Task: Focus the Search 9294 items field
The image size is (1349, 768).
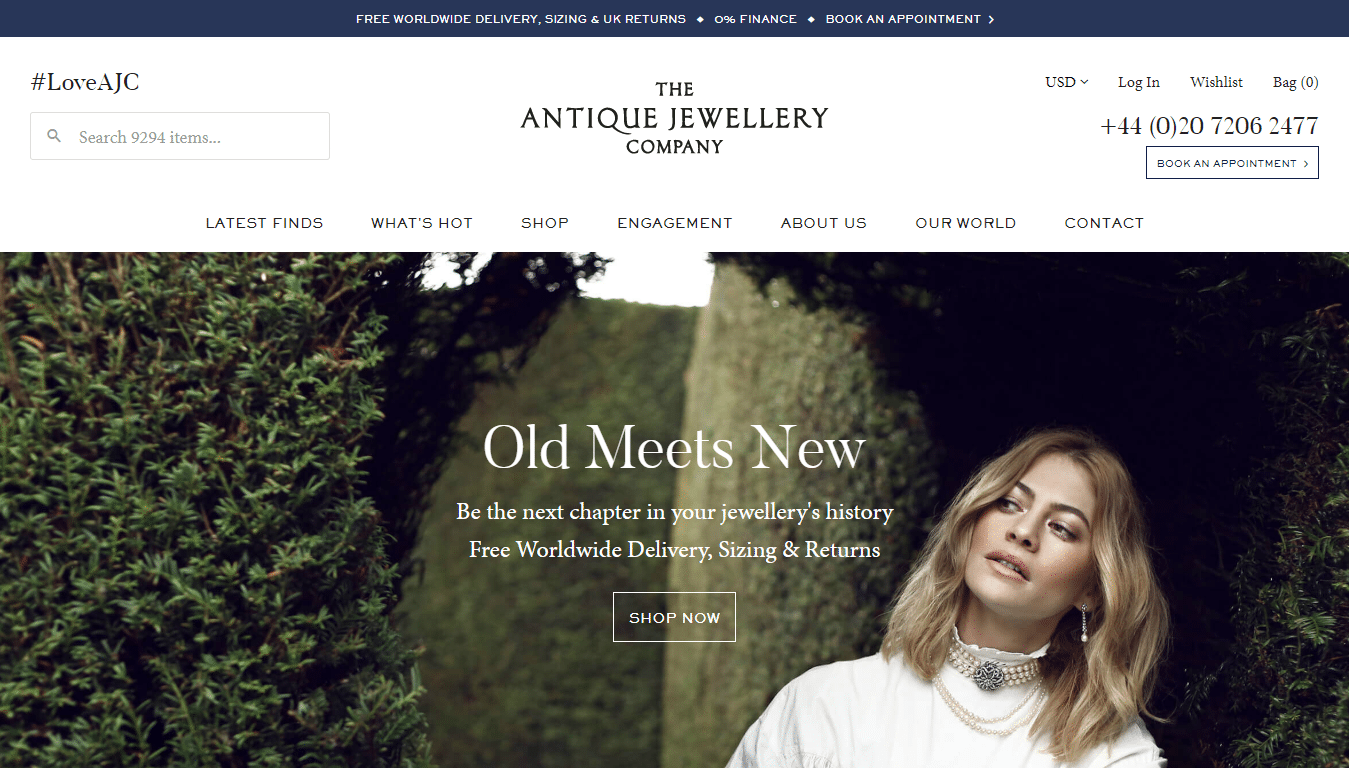Action: [x=180, y=136]
